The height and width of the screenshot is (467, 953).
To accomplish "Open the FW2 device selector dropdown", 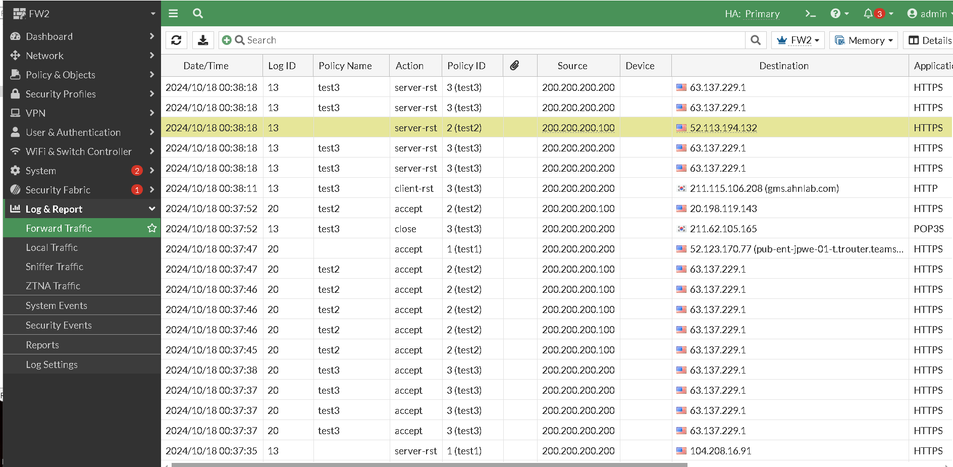I will [798, 40].
